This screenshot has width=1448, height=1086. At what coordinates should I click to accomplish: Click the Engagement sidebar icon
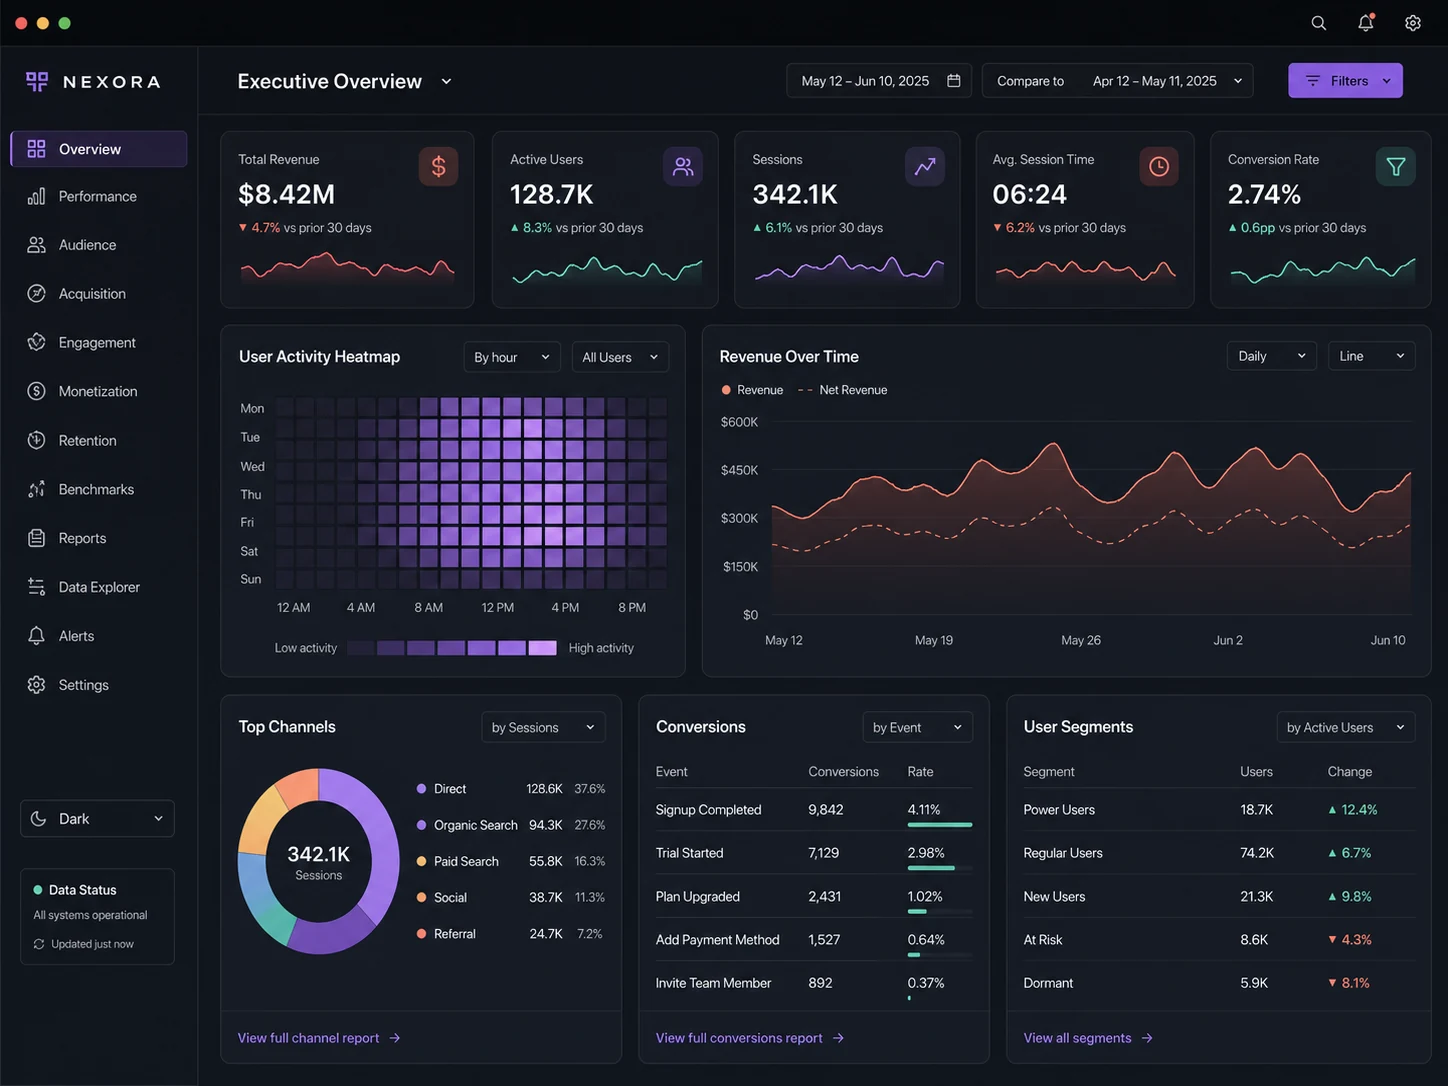coord(37,342)
